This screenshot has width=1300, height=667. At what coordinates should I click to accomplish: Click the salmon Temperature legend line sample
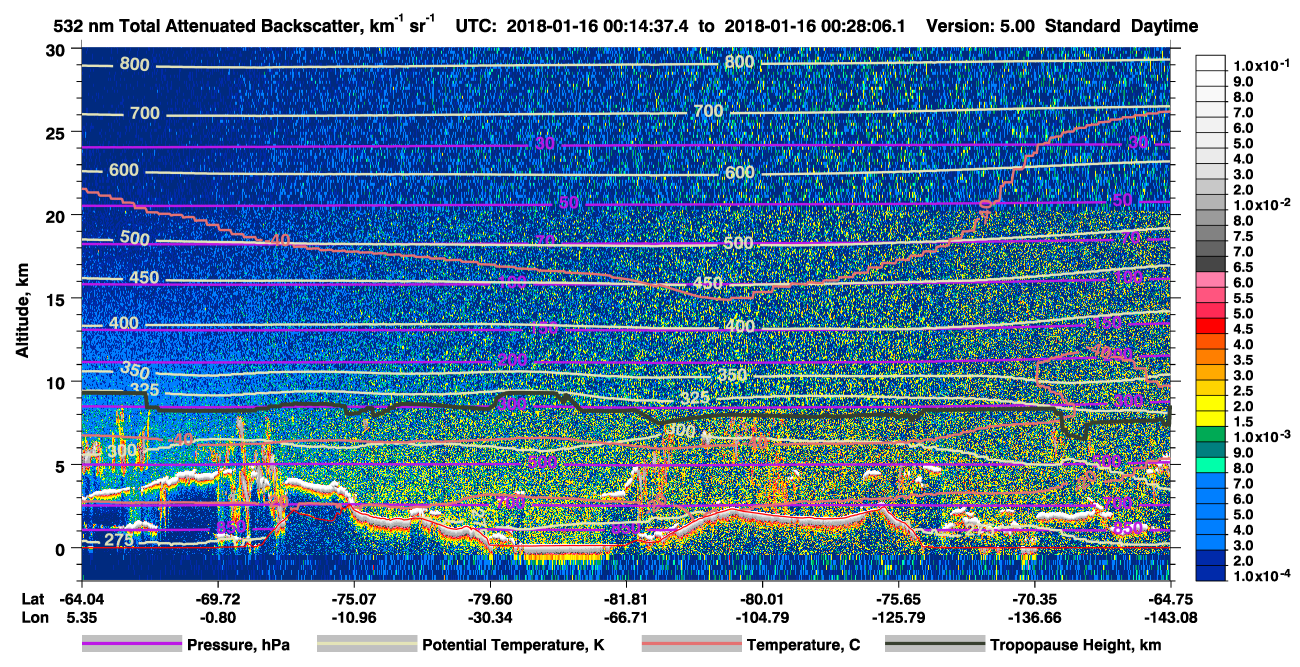tap(690, 645)
